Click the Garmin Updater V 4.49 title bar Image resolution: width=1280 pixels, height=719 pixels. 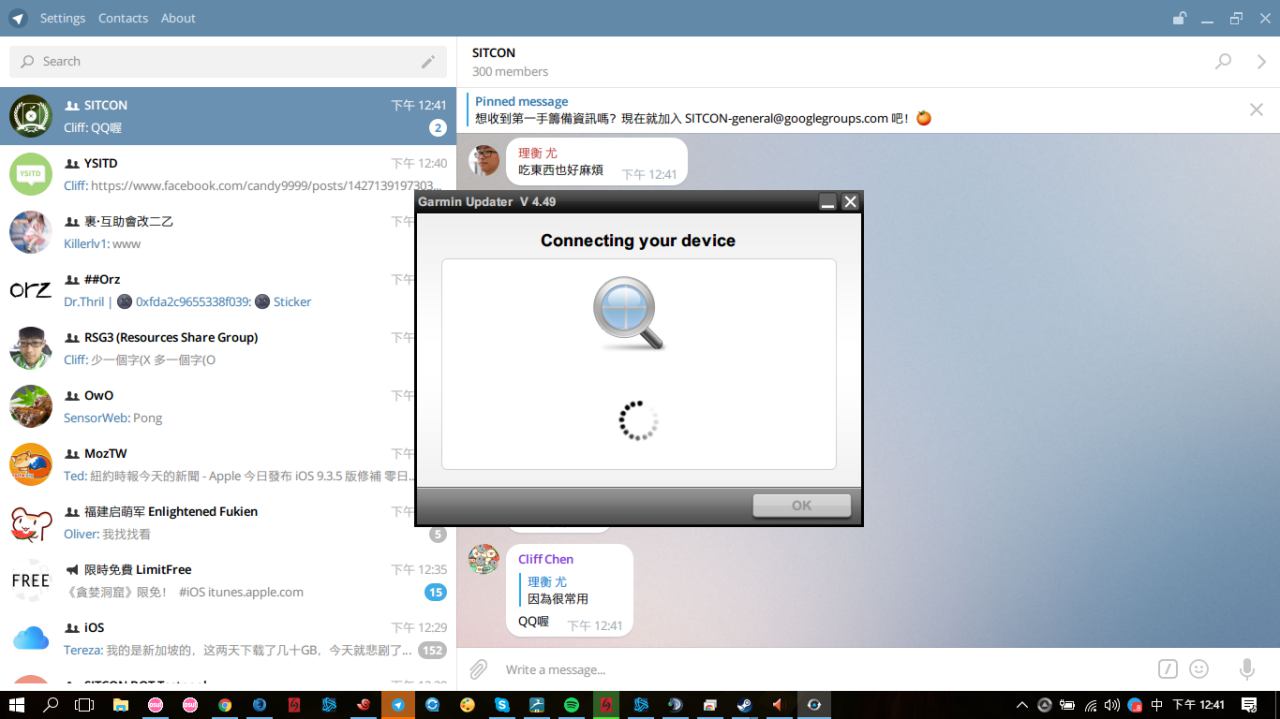coord(615,202)
